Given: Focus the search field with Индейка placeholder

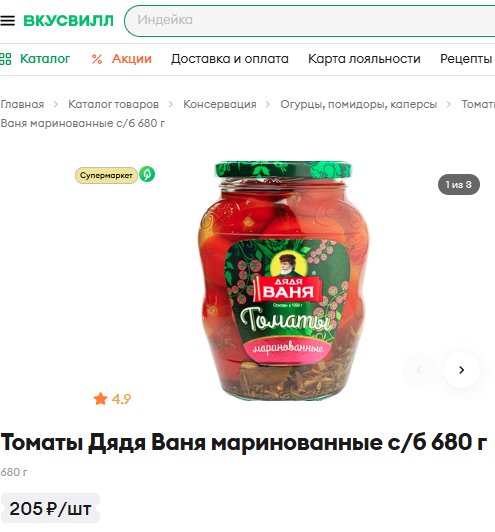Looking at the screenshot, I should click(x=309, y=21).
